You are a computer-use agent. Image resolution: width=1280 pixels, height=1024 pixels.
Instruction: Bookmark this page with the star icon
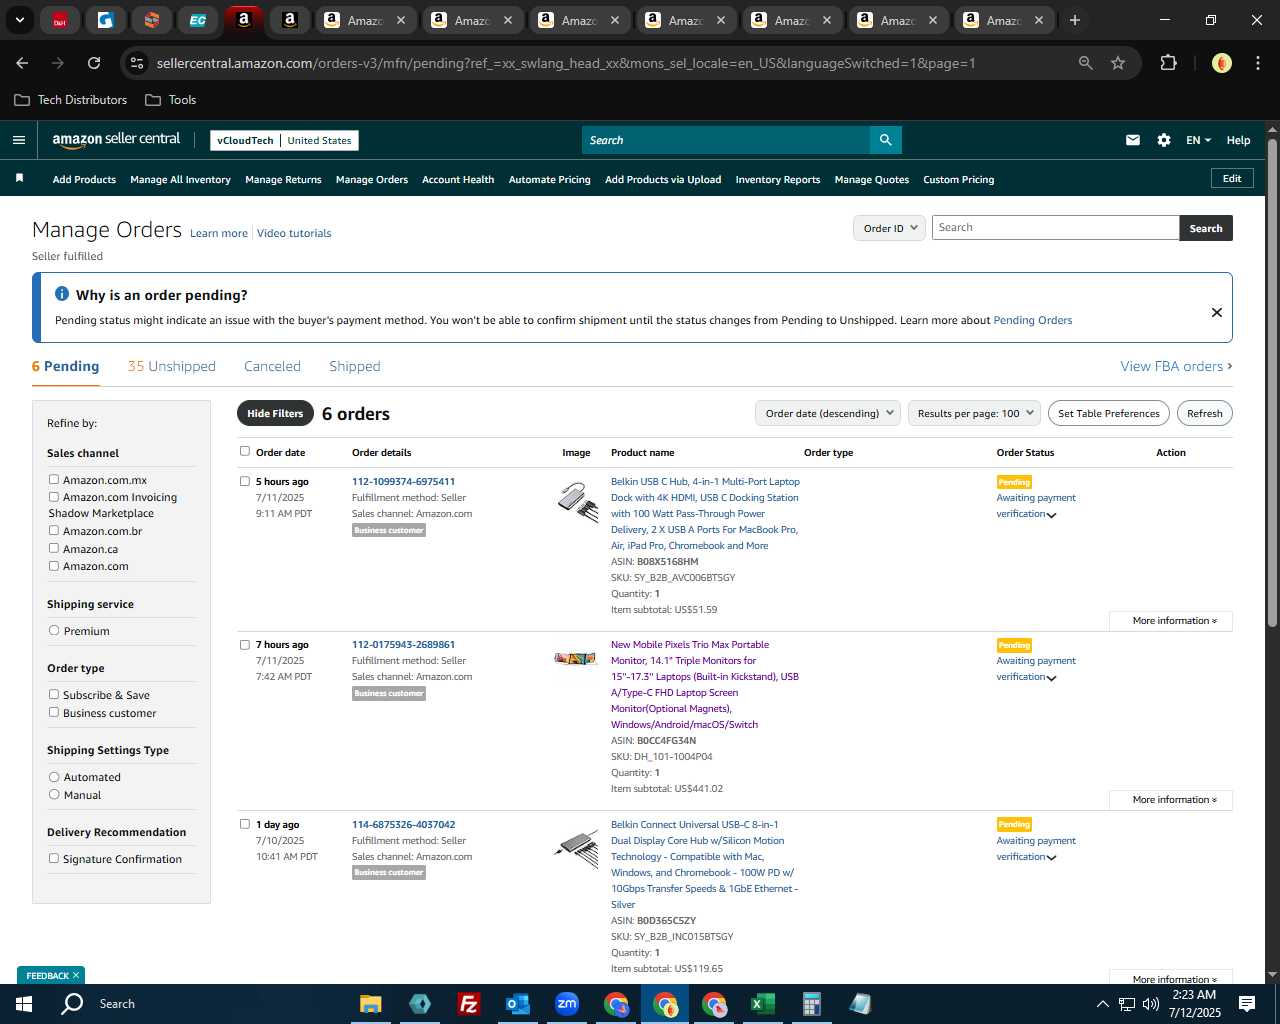coord(1118,63)
